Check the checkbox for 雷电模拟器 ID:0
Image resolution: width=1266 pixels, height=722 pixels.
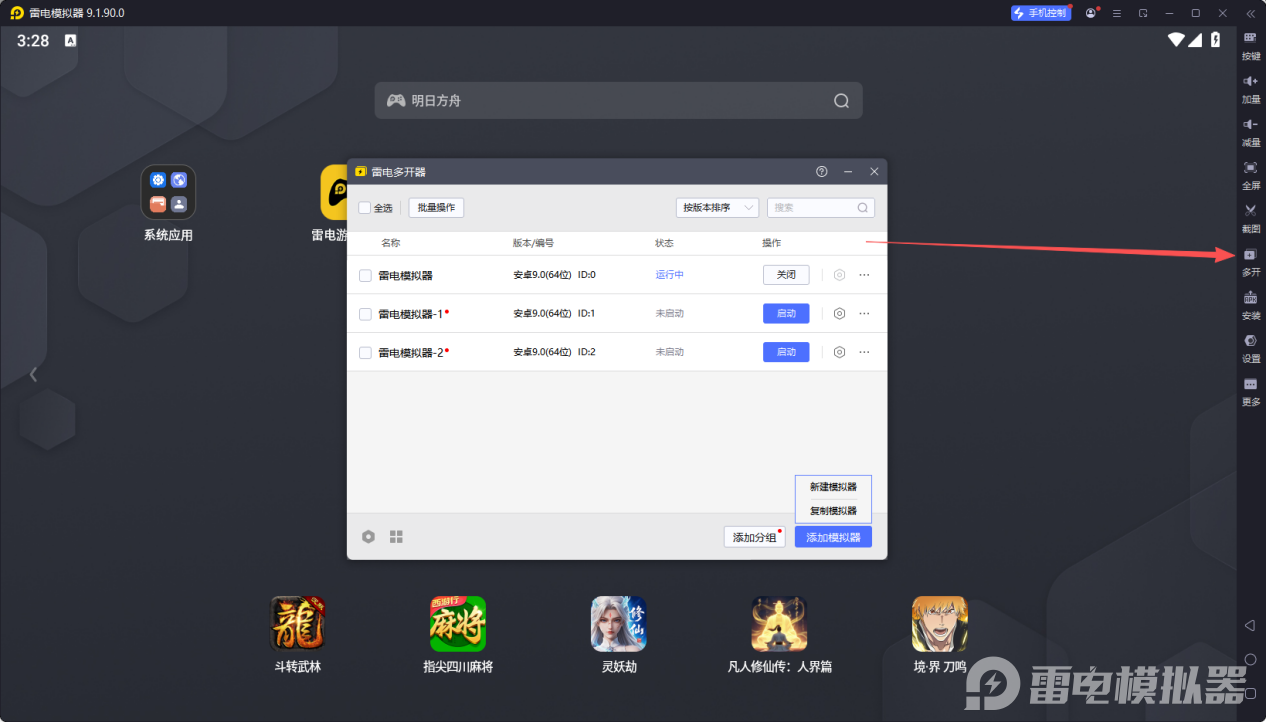click(x=365, y=276)
